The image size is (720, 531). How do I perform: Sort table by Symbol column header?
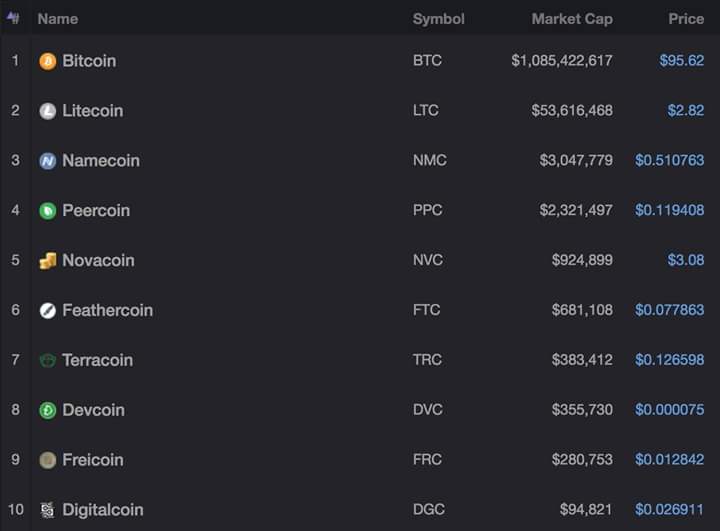(438, 19)
